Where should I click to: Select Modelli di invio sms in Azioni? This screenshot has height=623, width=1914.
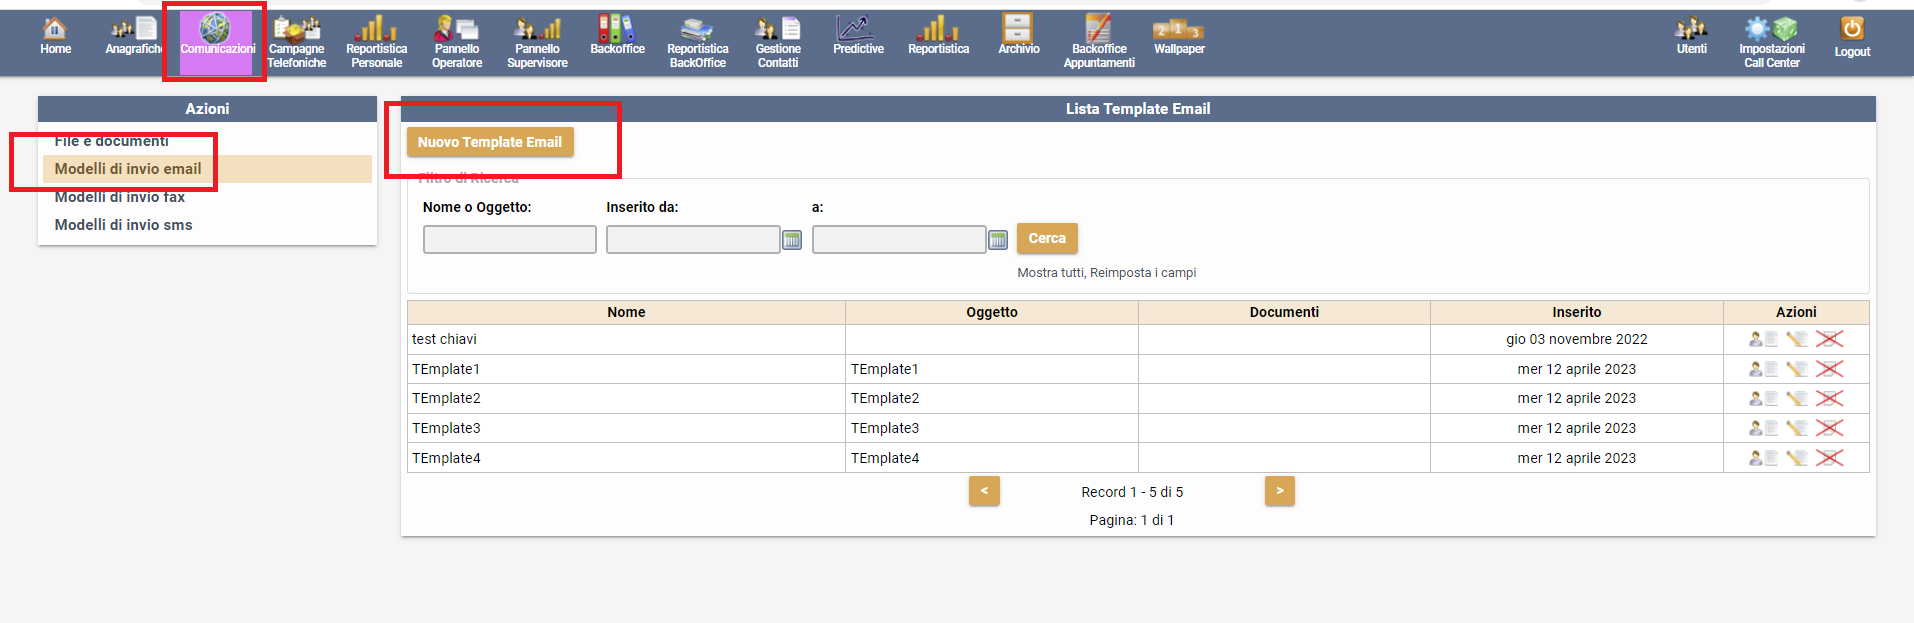123,225
